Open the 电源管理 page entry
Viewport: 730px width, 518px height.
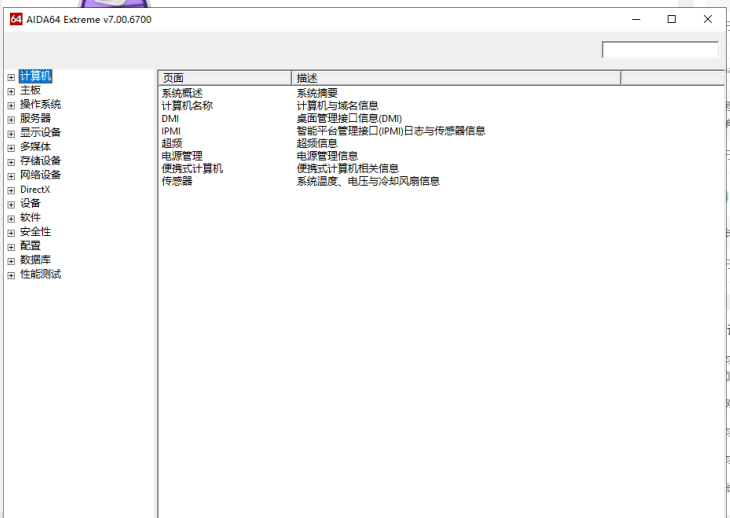pos(182,156)
